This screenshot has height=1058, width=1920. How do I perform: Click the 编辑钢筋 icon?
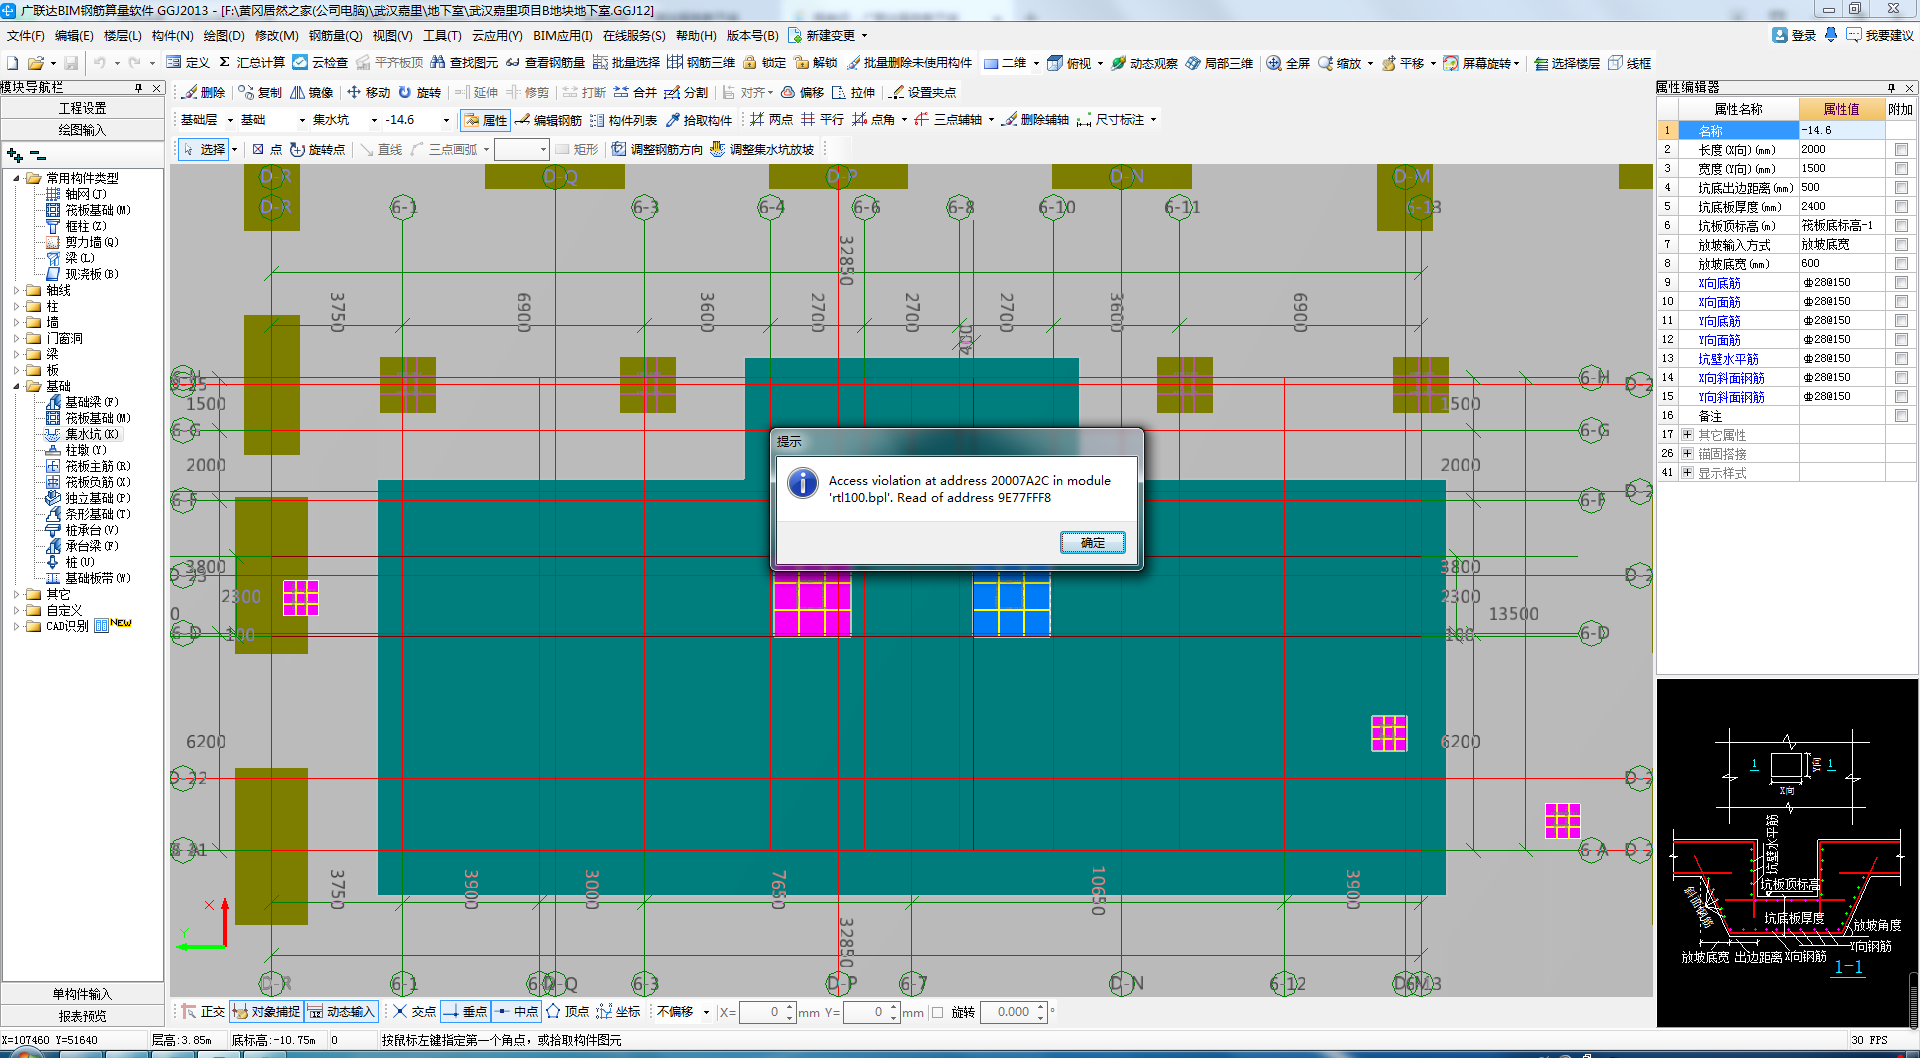coord(522,120)
